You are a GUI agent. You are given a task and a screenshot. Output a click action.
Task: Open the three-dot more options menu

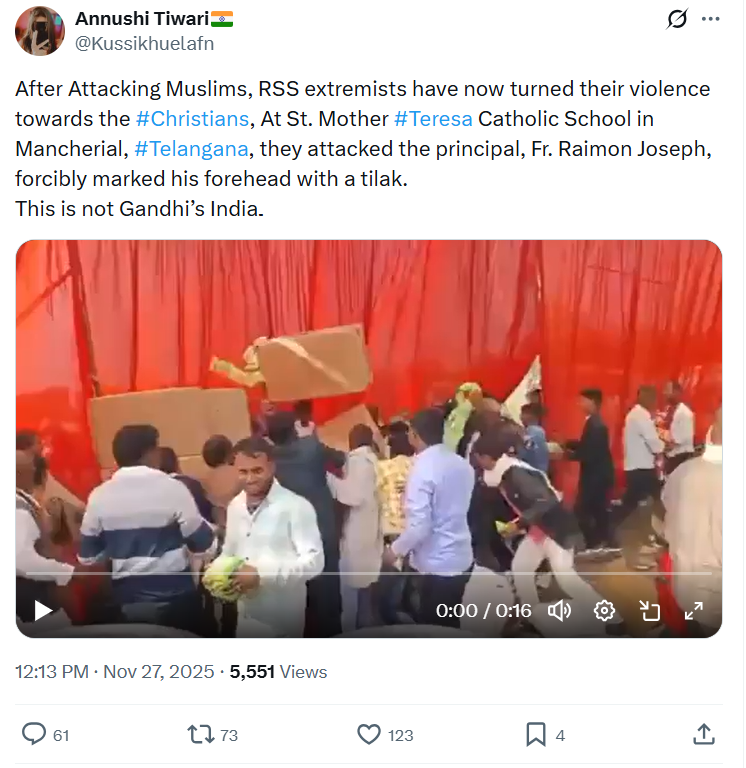[711, 19]
